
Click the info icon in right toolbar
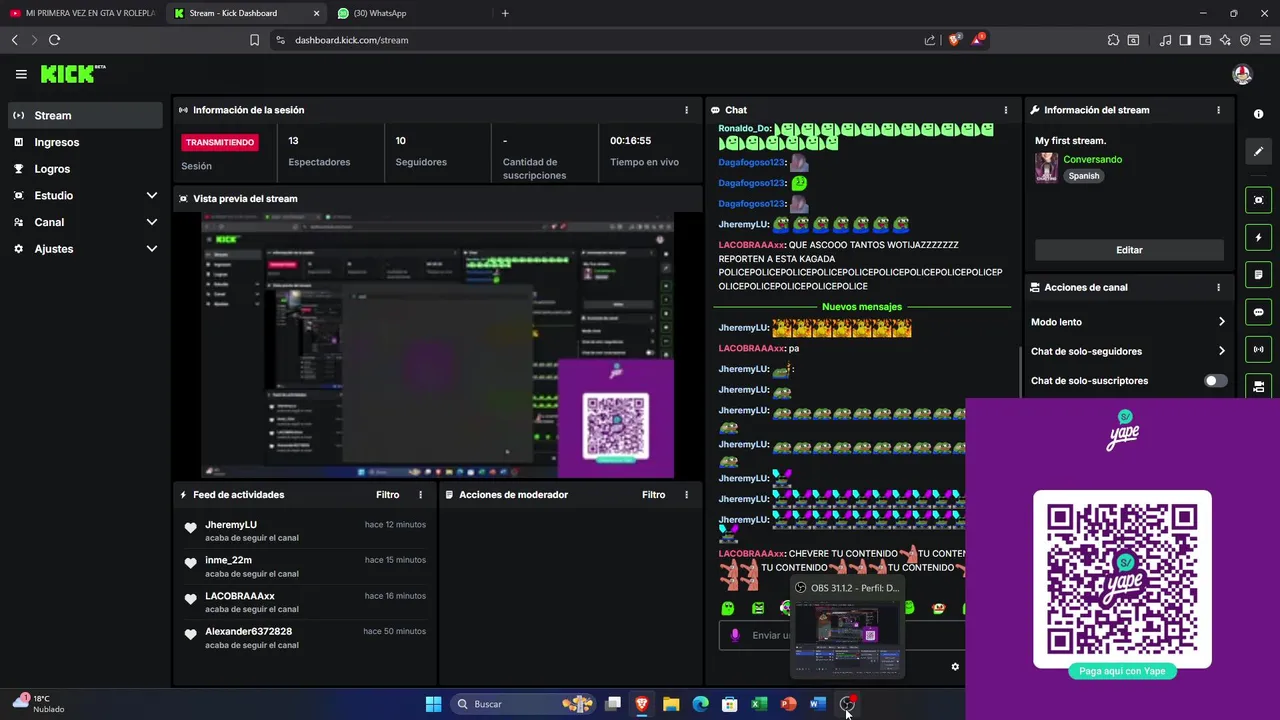(1258, 114)
